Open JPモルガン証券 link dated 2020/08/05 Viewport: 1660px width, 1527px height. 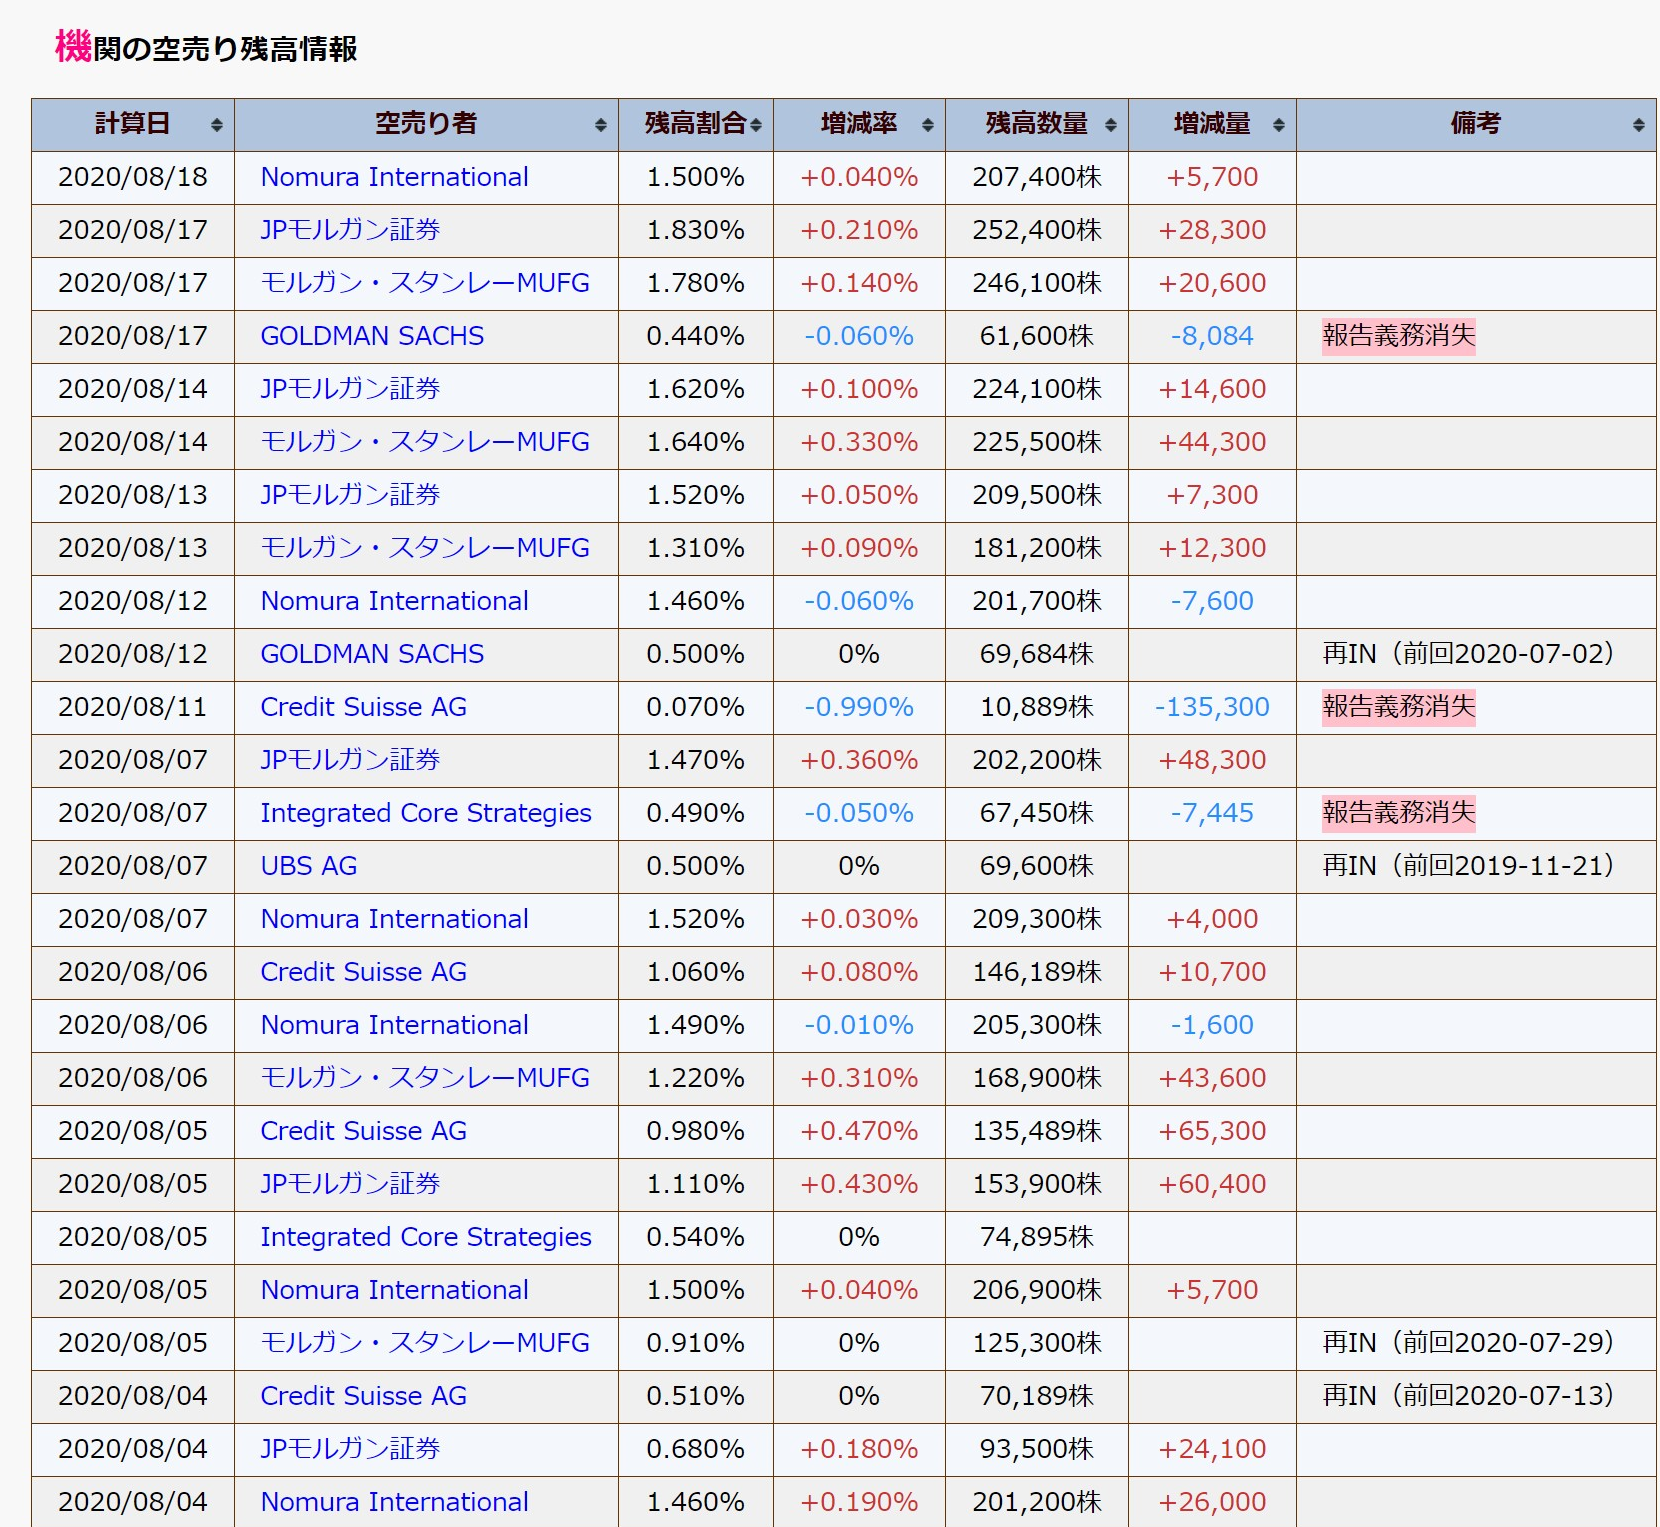(x=350, y=1184)
